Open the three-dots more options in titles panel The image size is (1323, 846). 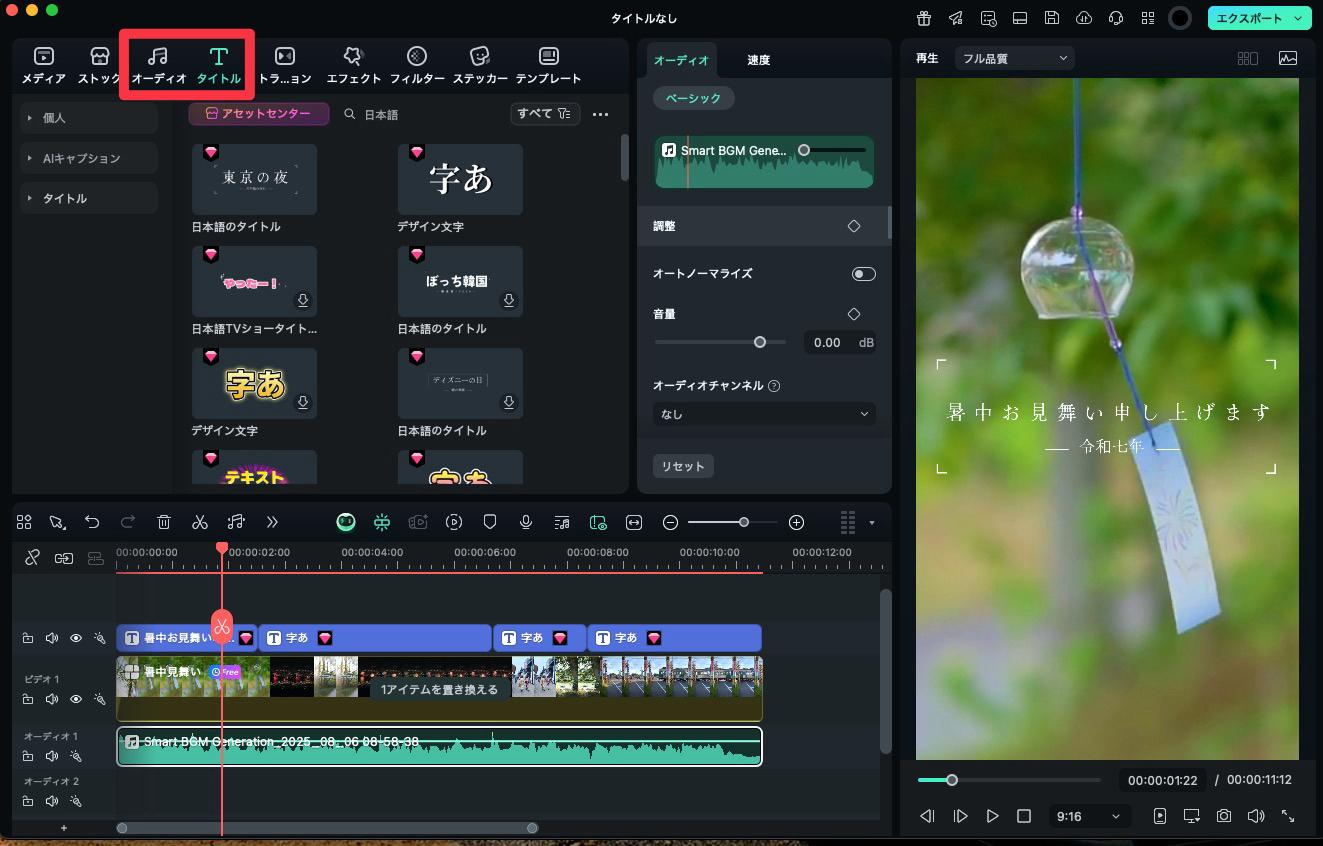pyautogui.click(x=600, y=114)
